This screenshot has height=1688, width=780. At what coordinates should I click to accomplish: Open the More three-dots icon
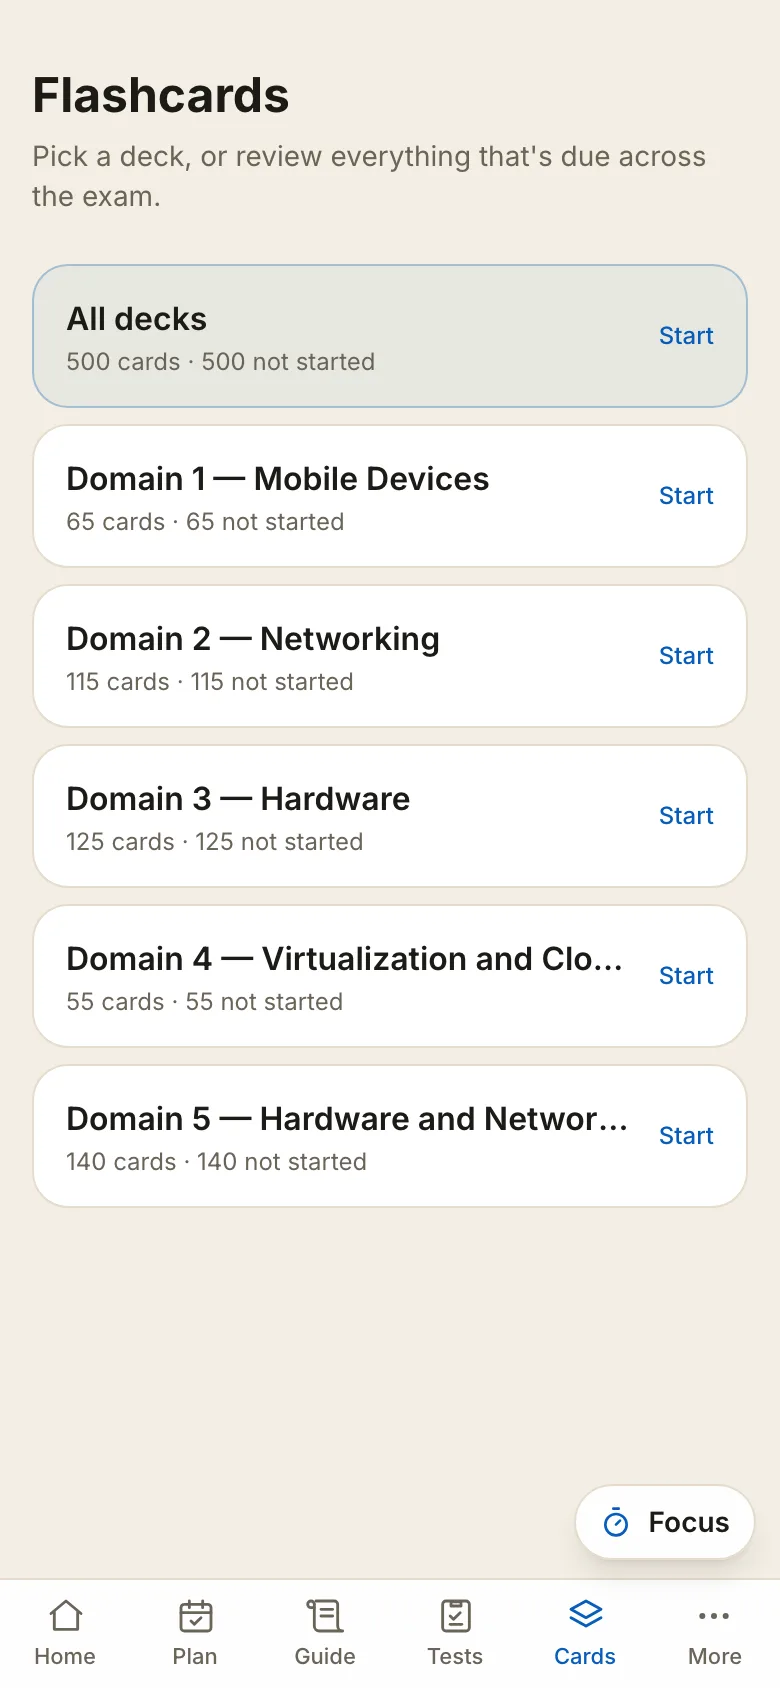[x=714, y=1615]
